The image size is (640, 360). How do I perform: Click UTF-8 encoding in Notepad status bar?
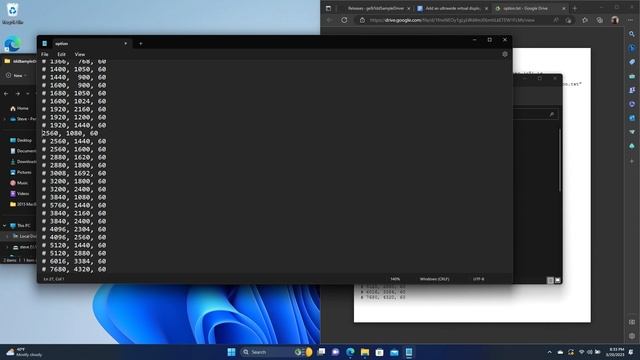(478, 279)
